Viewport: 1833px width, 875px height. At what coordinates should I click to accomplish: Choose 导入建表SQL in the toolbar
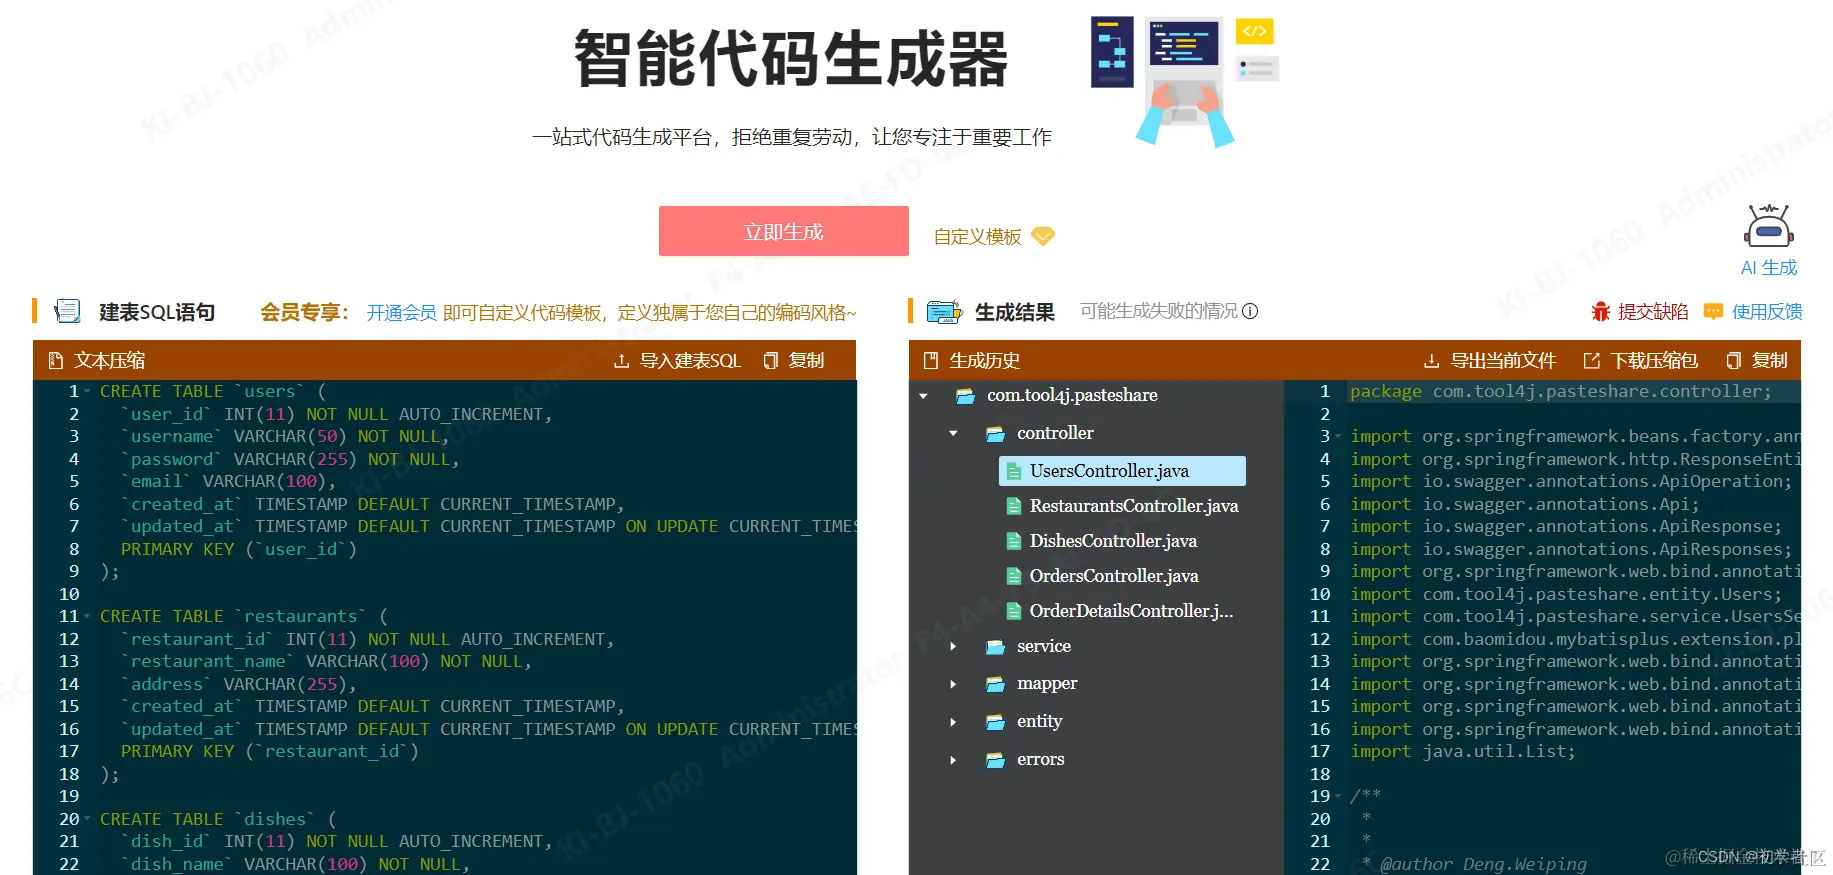pos(690,360)
